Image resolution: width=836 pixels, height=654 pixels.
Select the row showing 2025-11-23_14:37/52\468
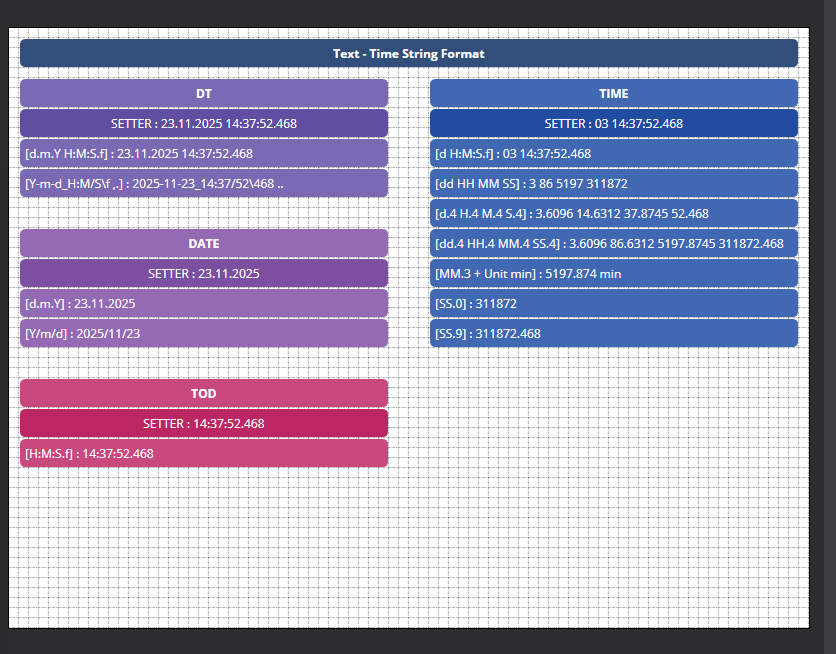tap(204, 183)
